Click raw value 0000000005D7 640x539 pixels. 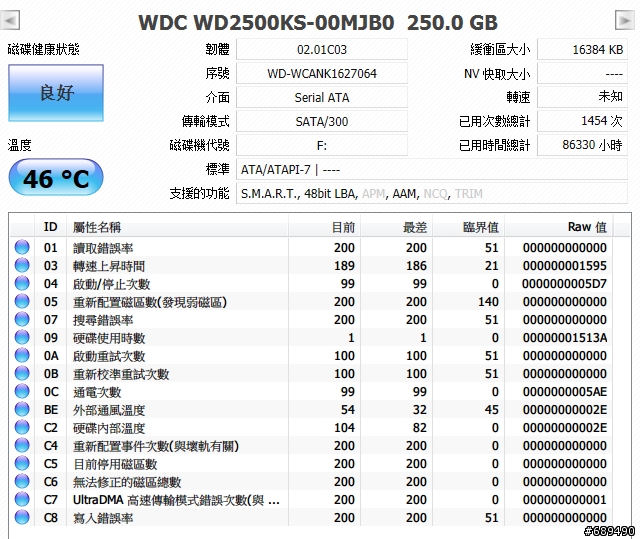[564, 284]
